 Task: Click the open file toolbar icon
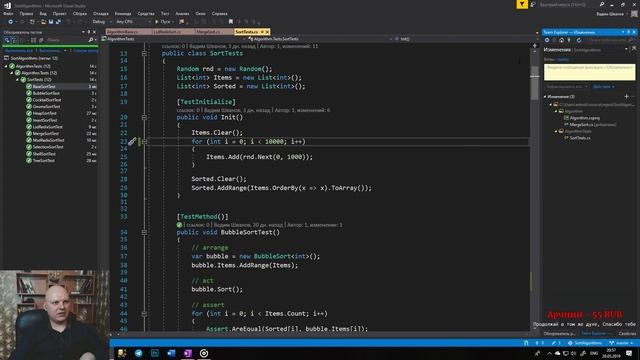pyautogui.click(x=43, y=22)
